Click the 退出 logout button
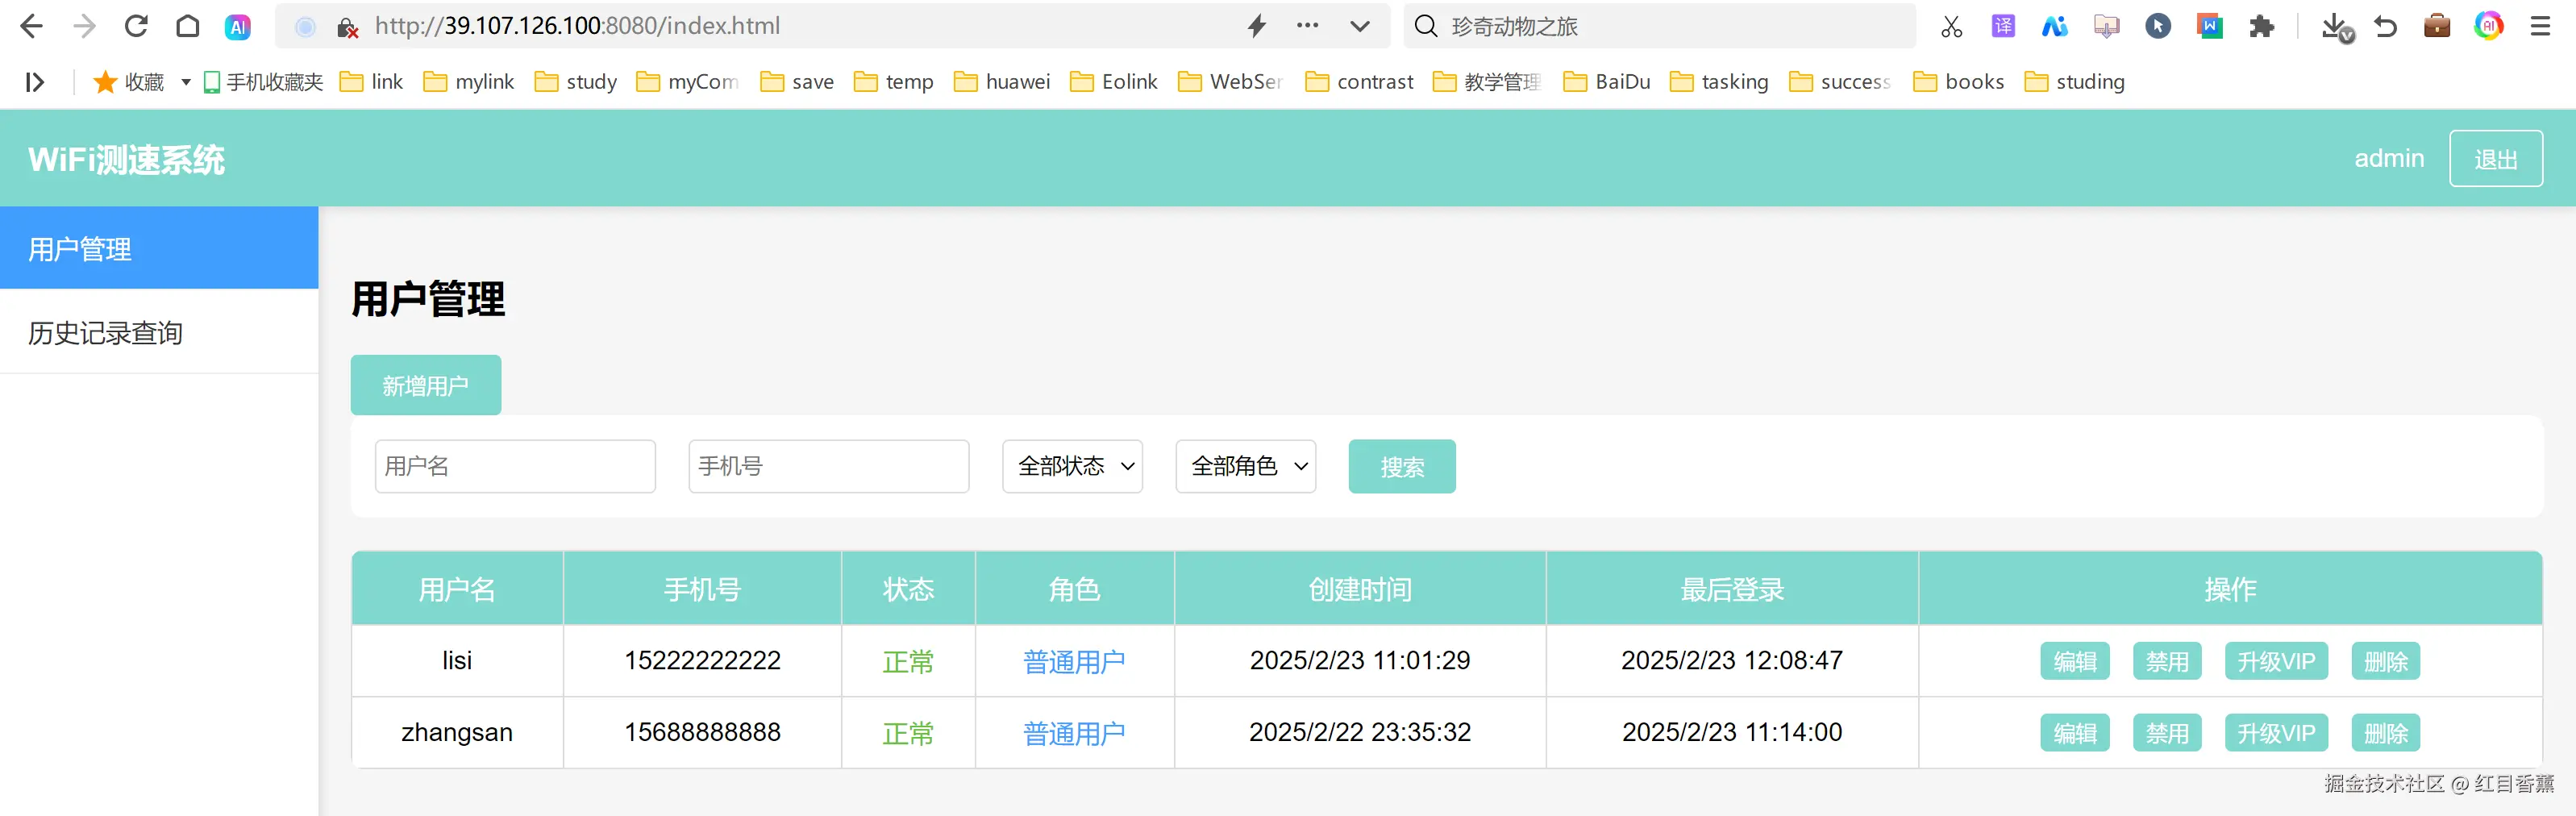The width and height of the screenshot is (2576, 816). [2495, 158]
